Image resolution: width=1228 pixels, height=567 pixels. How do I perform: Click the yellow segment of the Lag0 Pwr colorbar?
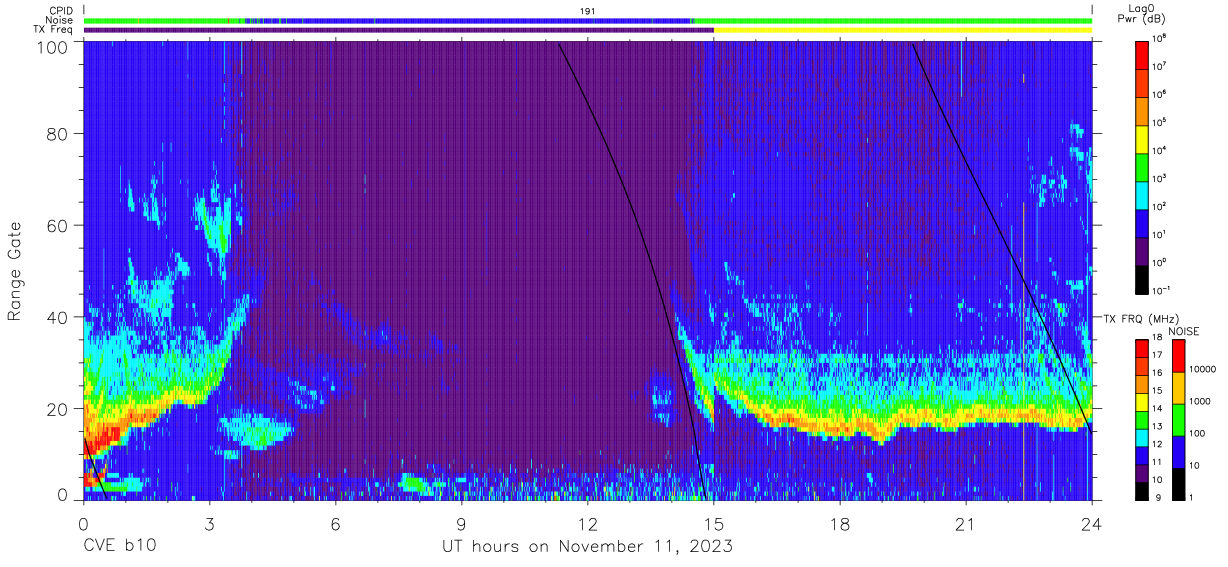[x=1142, y=137]
